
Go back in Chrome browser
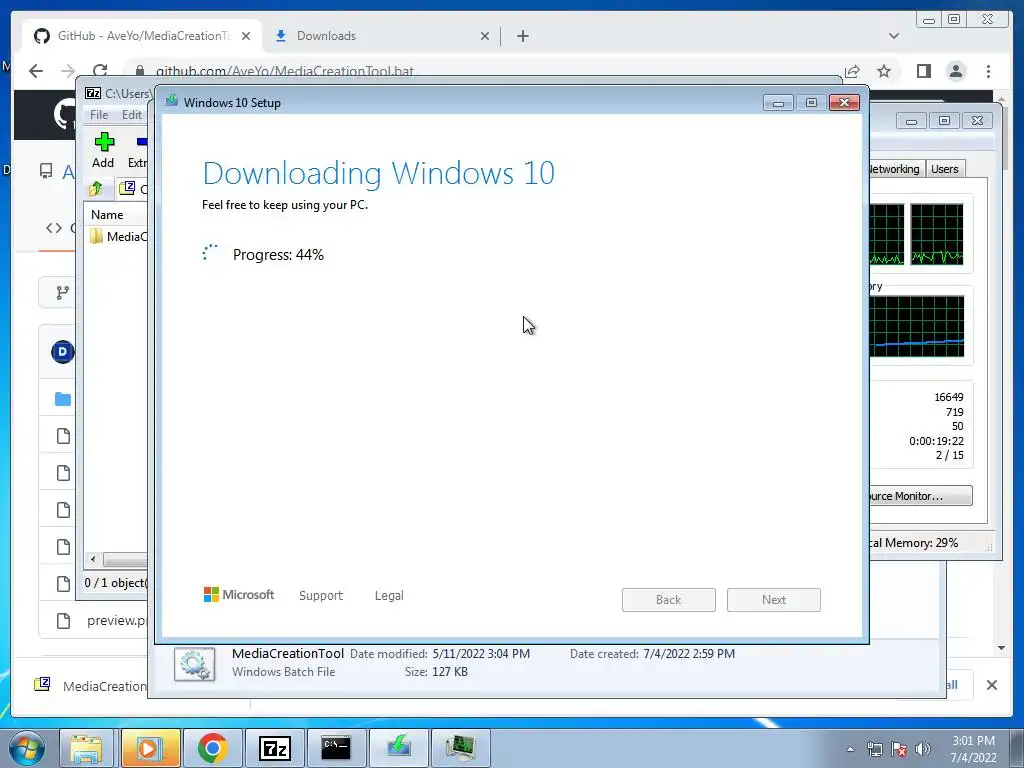point(36,71)
